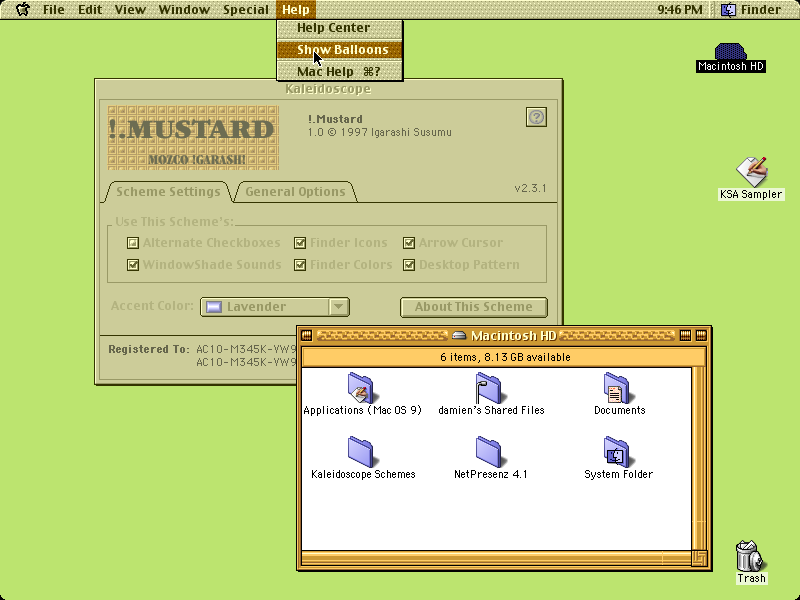Click the '1.0 © 1997 Igarashi Susumu' text
800x600 pixels.
tap(380, 133)
